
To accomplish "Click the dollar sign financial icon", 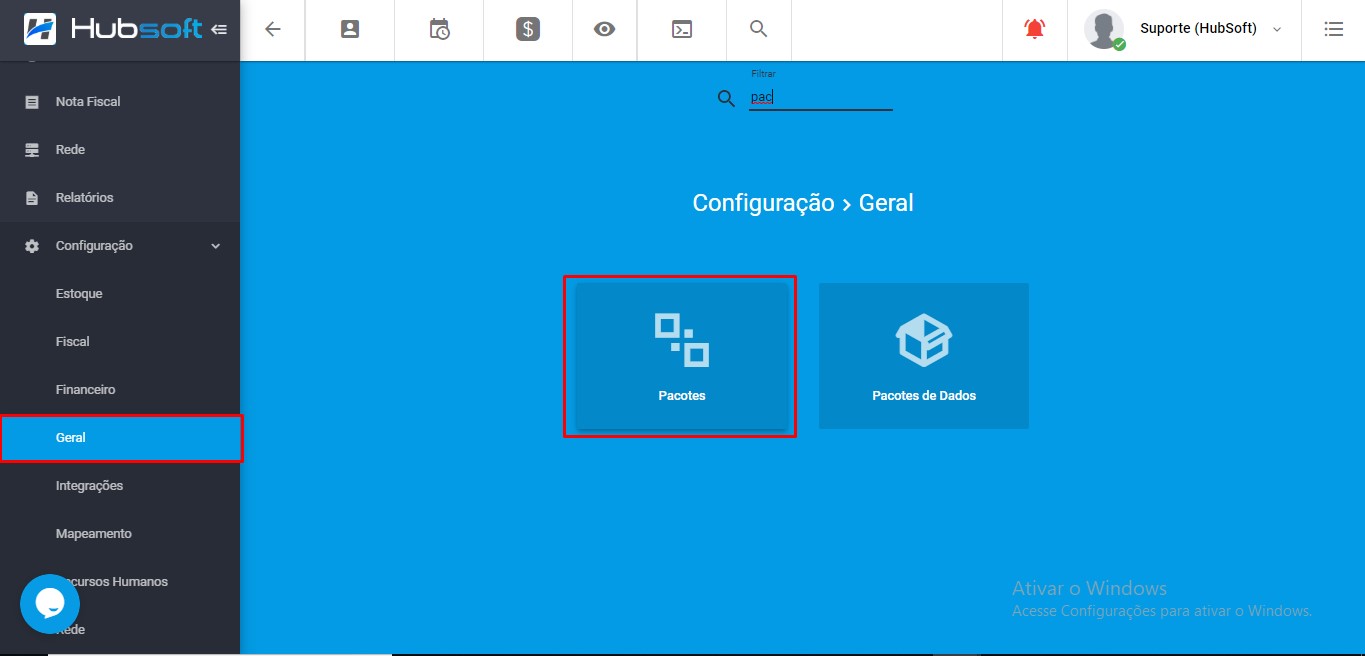I will coord(528,29).
